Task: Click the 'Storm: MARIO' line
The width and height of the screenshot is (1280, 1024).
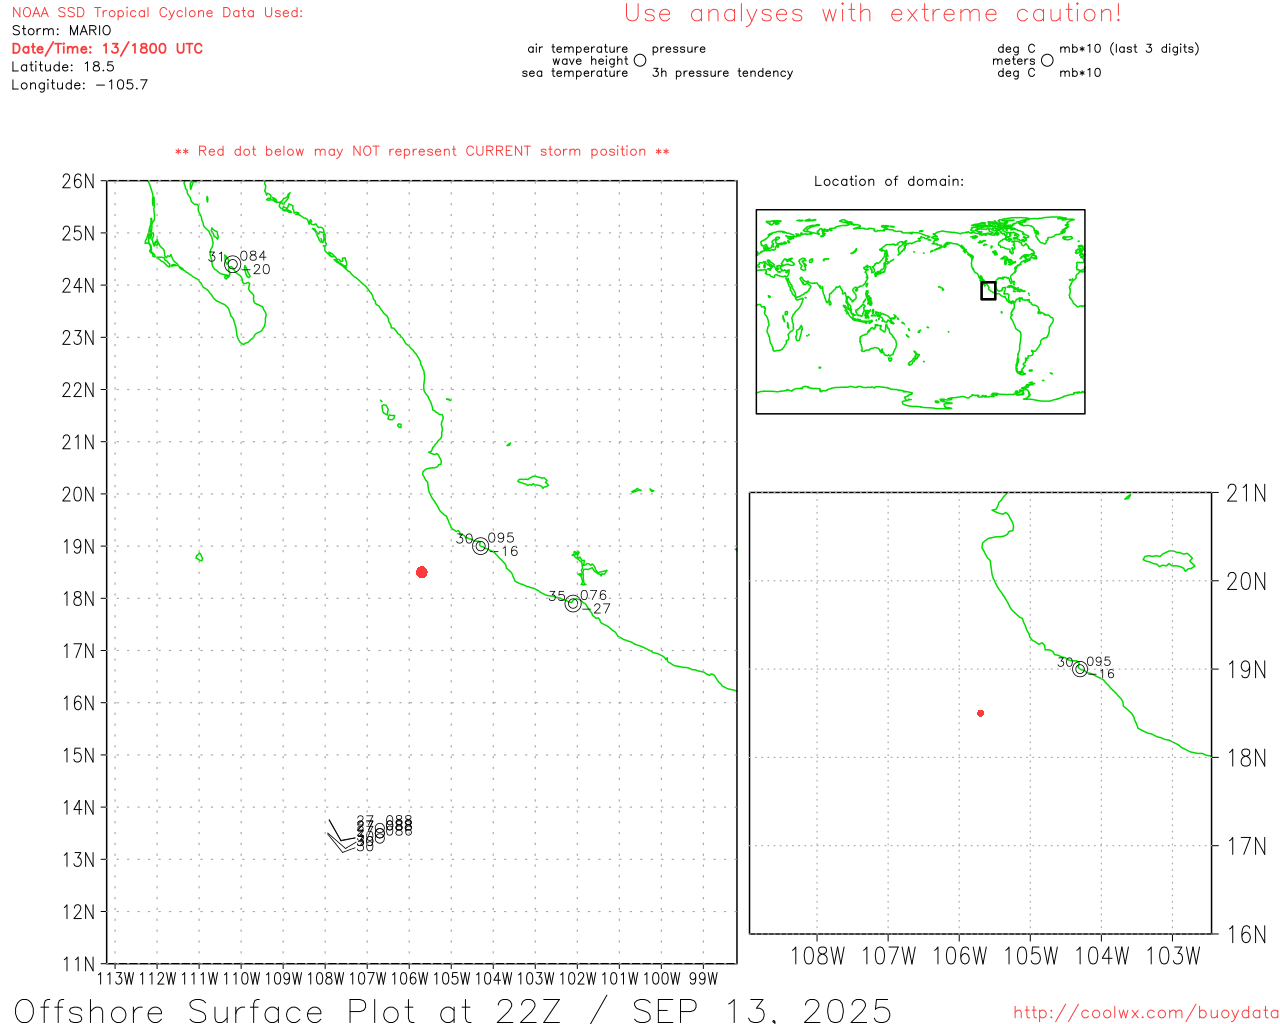Action: (x=61, y=31)
